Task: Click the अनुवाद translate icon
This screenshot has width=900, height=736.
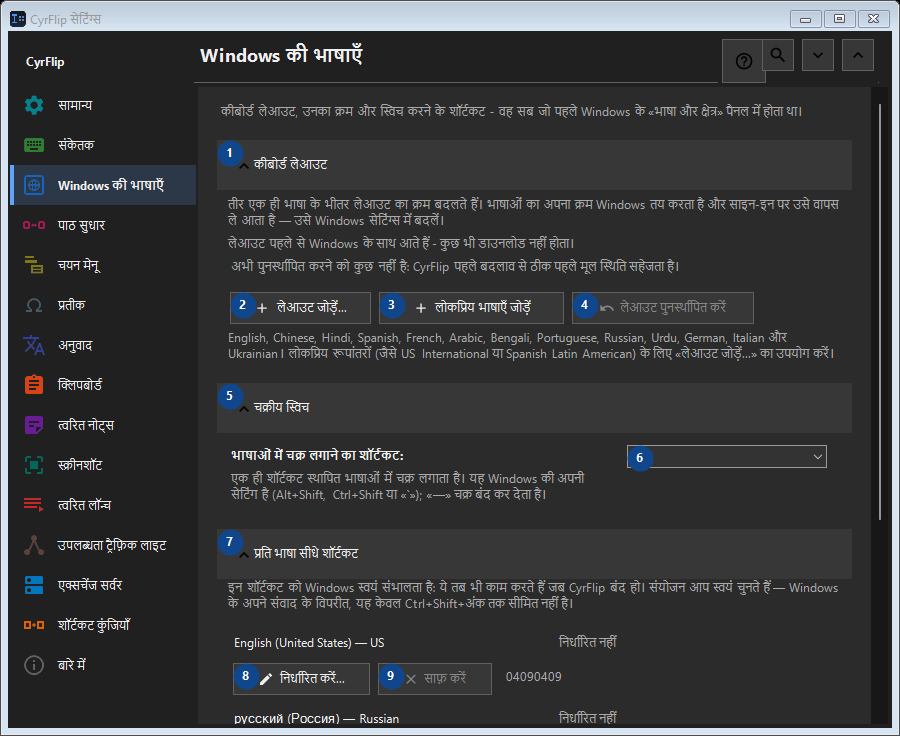Action: pyautogui.click(x=34, y=345)
